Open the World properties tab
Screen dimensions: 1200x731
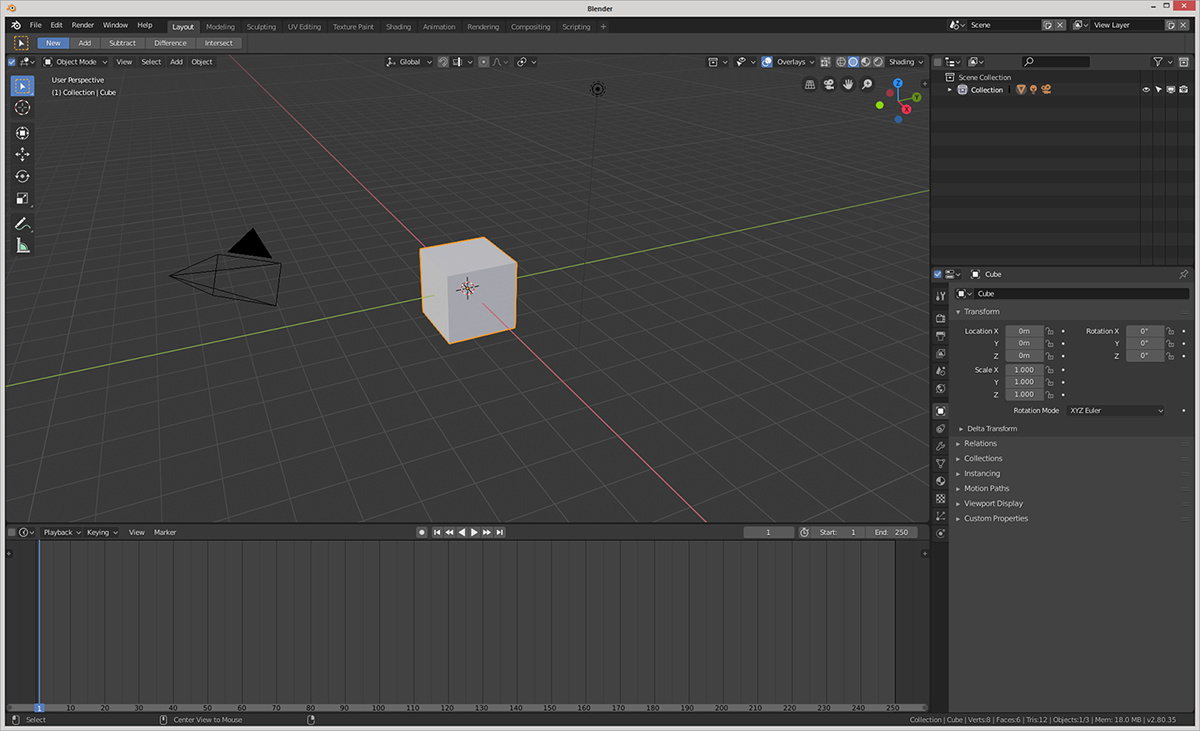[940, 389]
